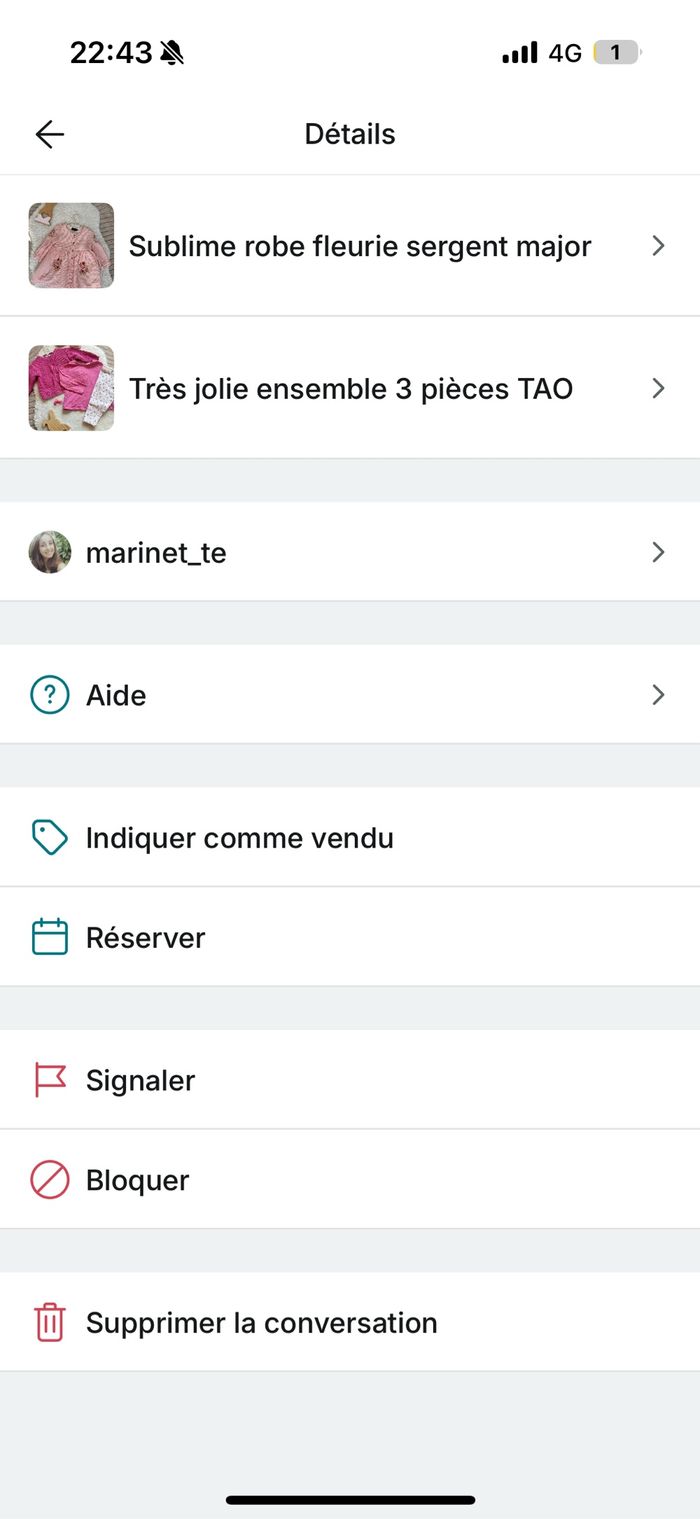Expand the Aide row chevron
700x1519 pixels.
pos(658,694)
